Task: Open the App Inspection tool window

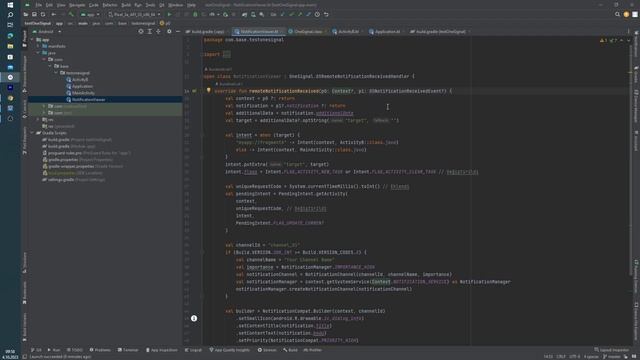Action: pyautogui.click(x=162, y=350)
